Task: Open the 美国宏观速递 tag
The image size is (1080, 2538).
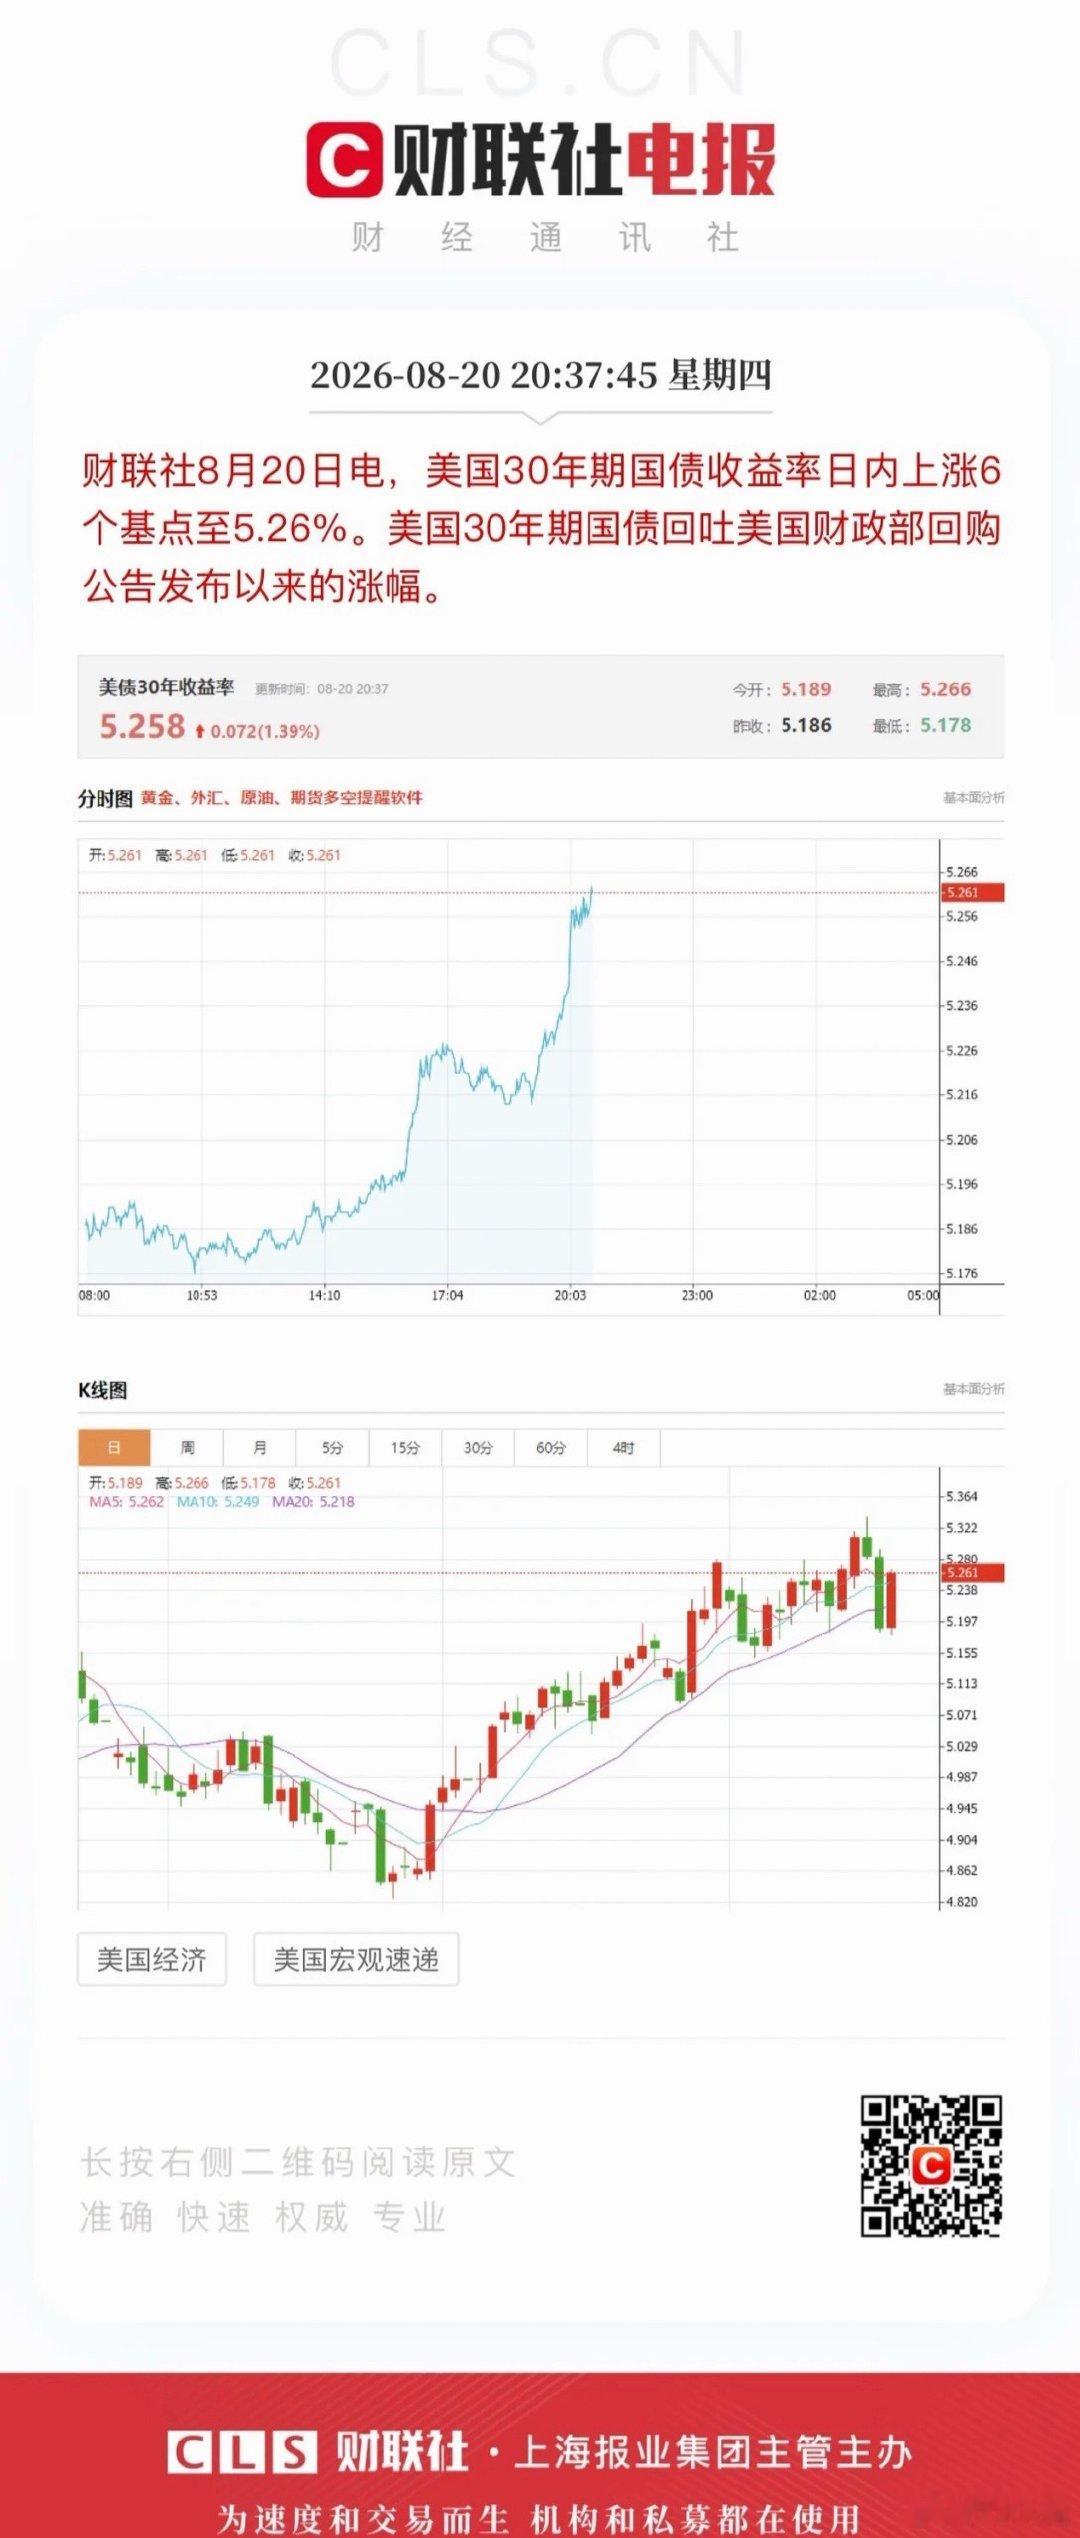Action: click(356, 1959)
